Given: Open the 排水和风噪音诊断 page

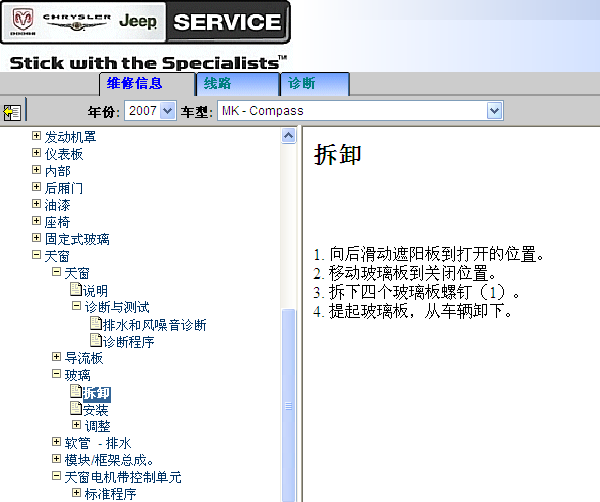Looking at the screenshot, I should pos(155,325).
